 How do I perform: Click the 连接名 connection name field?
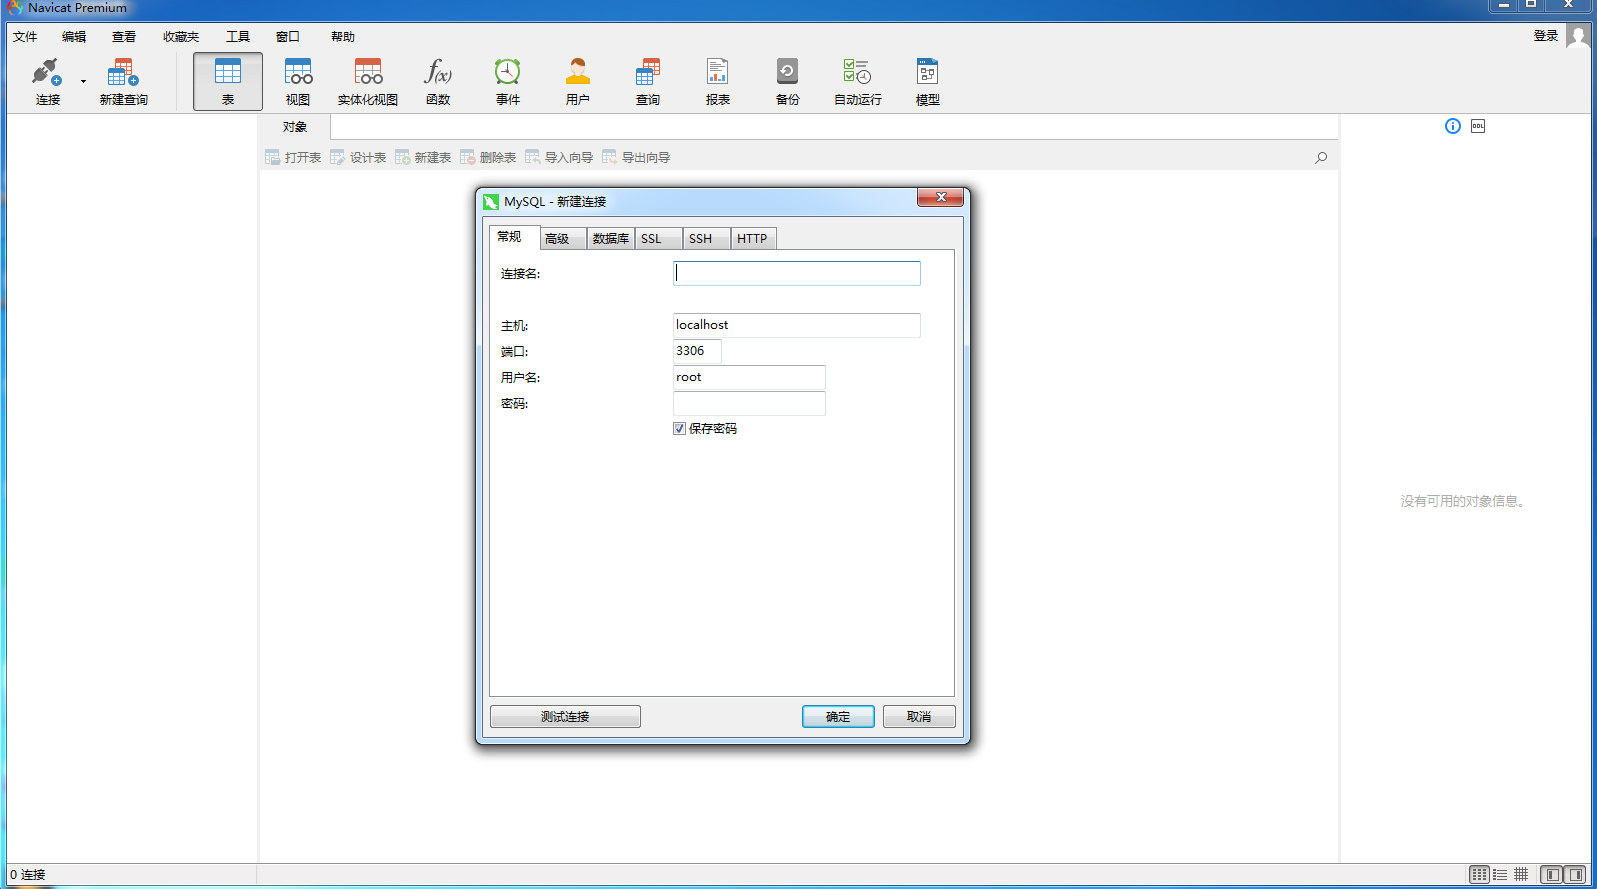coord(797,273)
